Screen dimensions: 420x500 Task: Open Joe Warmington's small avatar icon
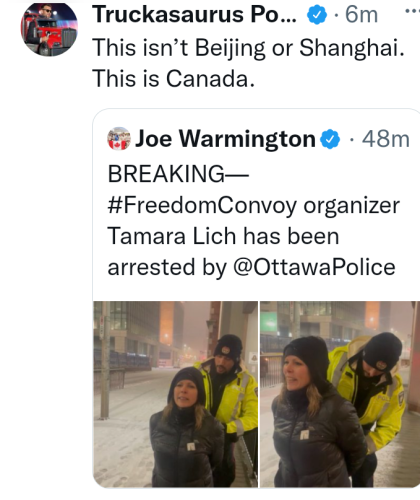pos(119,139)
